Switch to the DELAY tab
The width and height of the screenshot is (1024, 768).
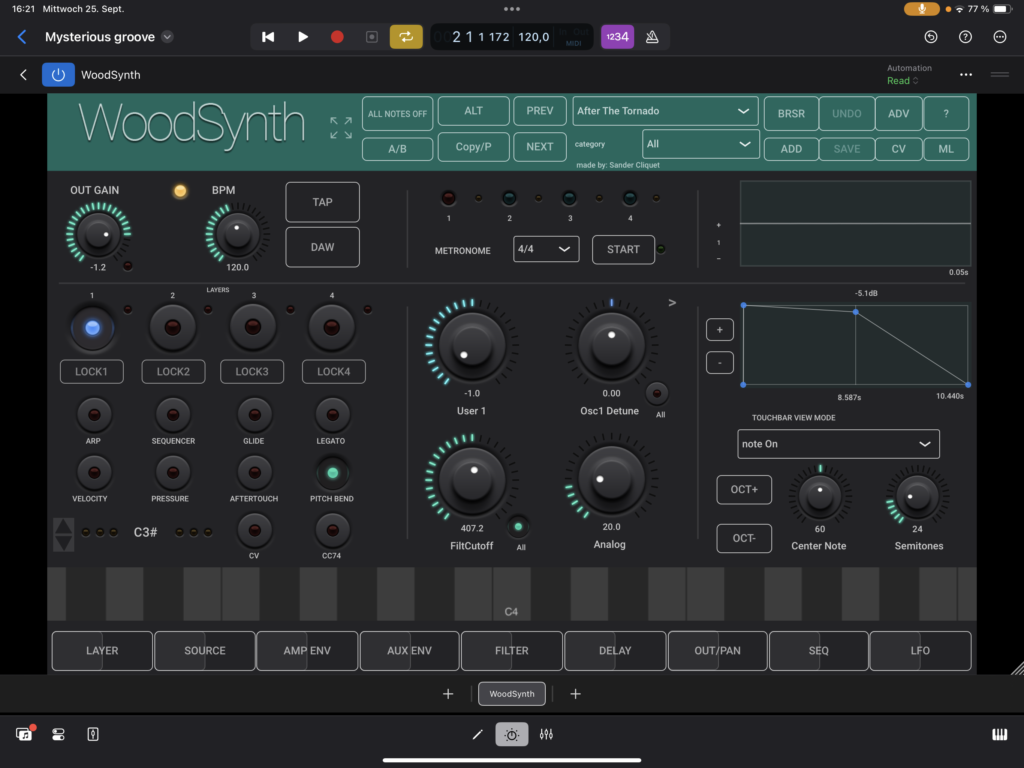(x=615, y=650)
